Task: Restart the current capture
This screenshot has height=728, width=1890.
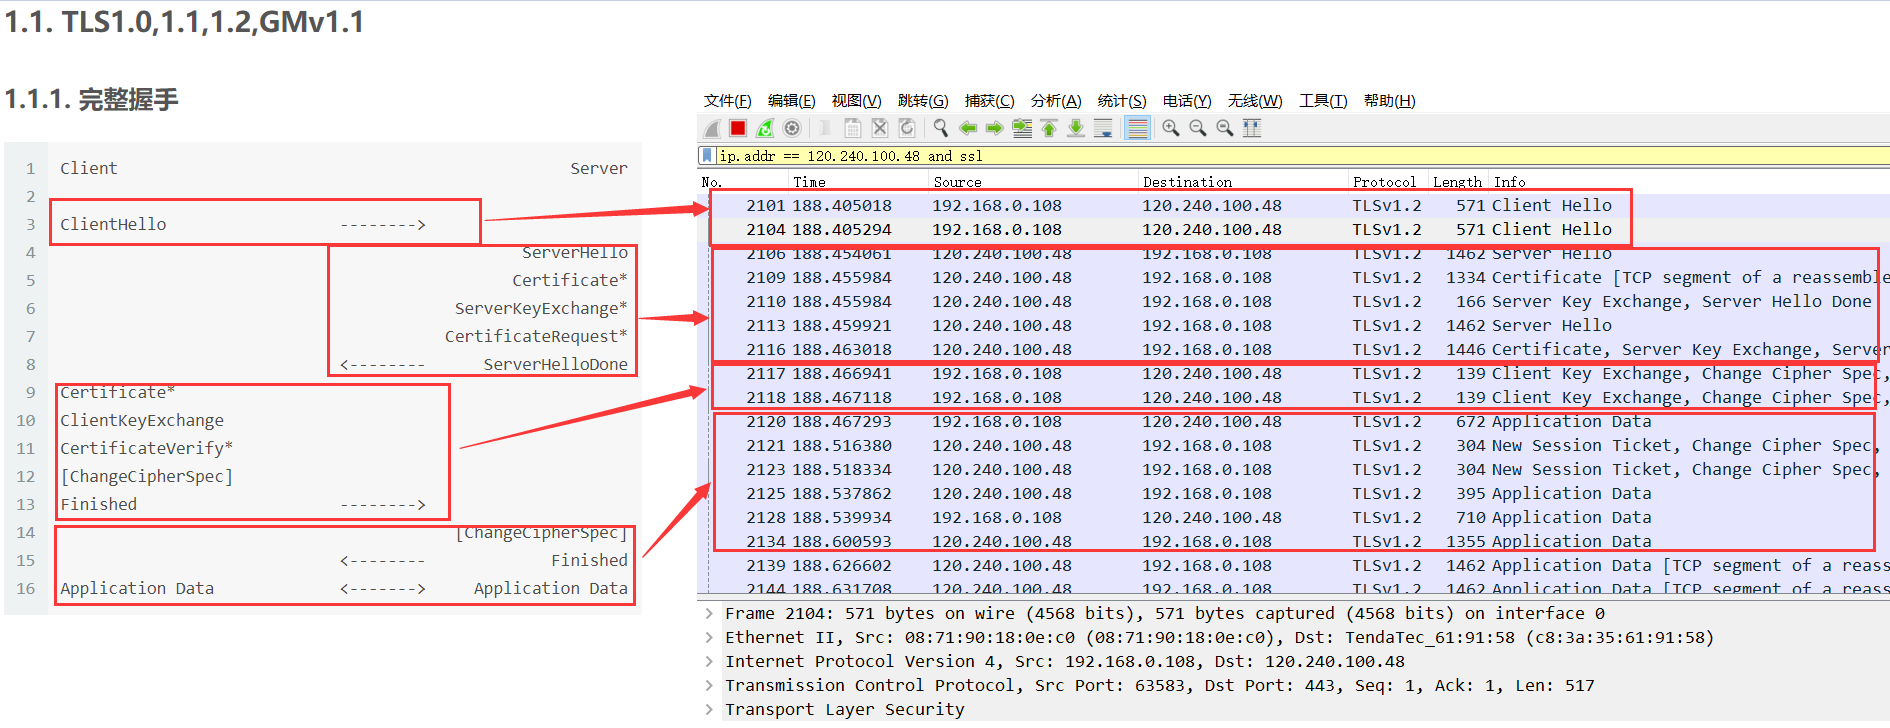Action: tap(765, 128)
